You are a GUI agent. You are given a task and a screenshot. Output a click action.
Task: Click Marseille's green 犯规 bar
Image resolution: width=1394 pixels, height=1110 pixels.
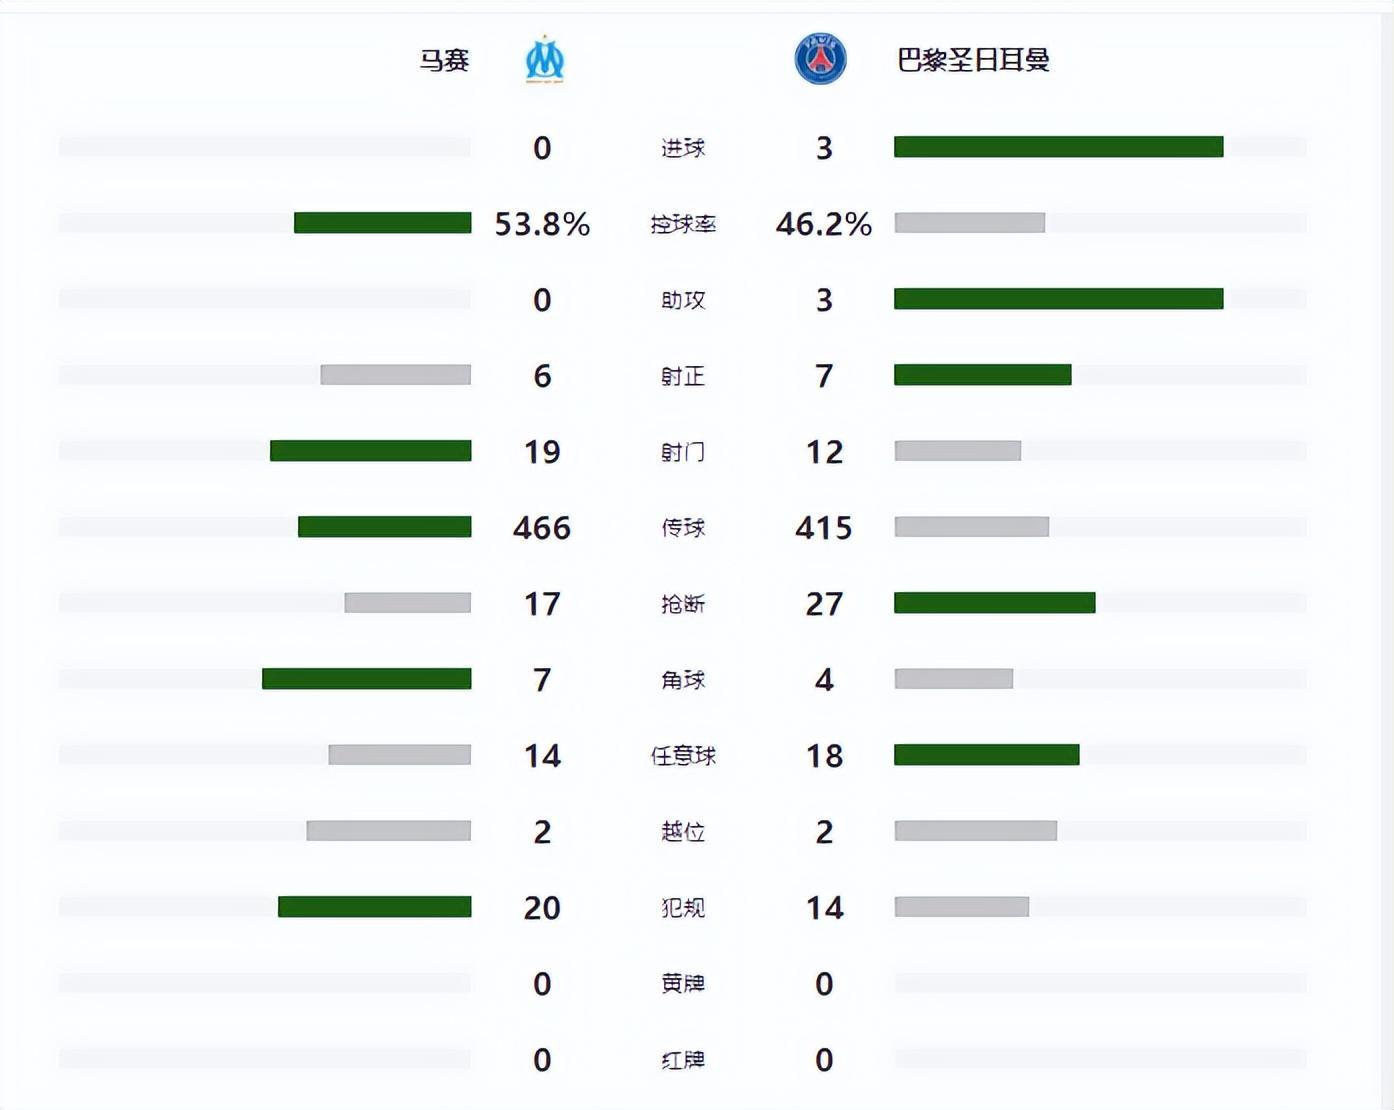[x=374, y=907]
